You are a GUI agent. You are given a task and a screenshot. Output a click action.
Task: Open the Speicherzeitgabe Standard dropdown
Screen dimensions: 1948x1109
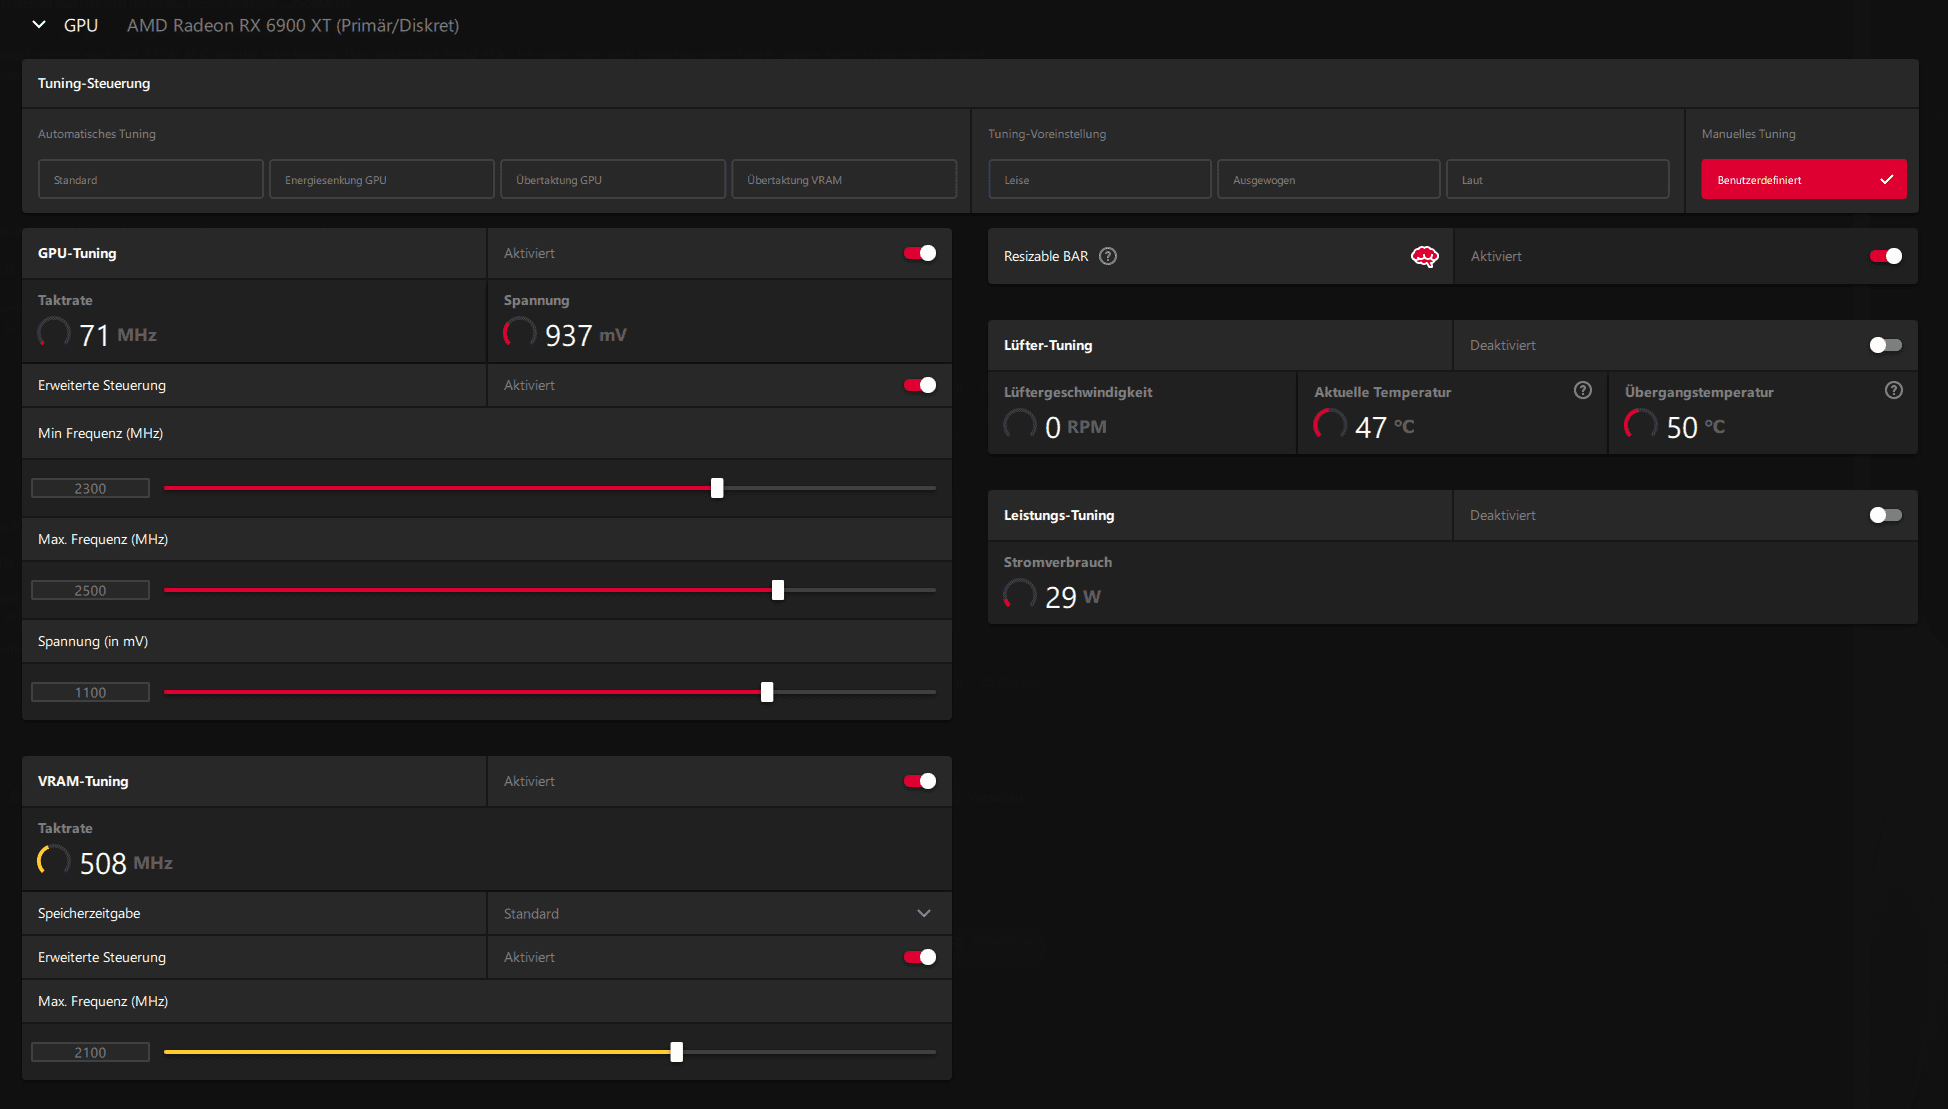tap(718, 913)
